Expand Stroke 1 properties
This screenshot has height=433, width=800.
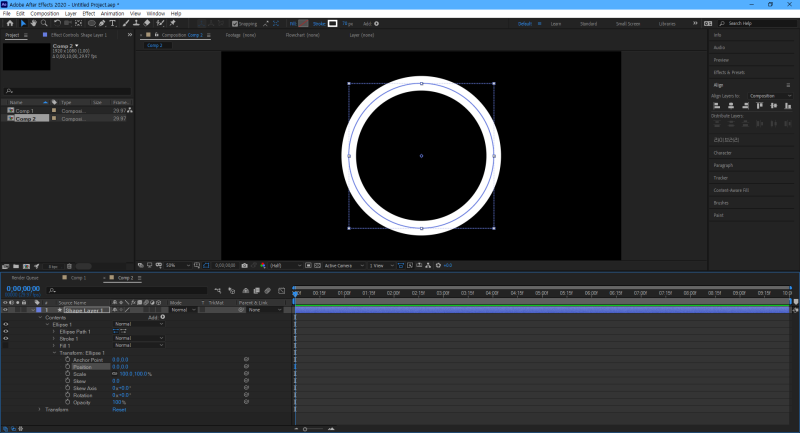(54, 339)
